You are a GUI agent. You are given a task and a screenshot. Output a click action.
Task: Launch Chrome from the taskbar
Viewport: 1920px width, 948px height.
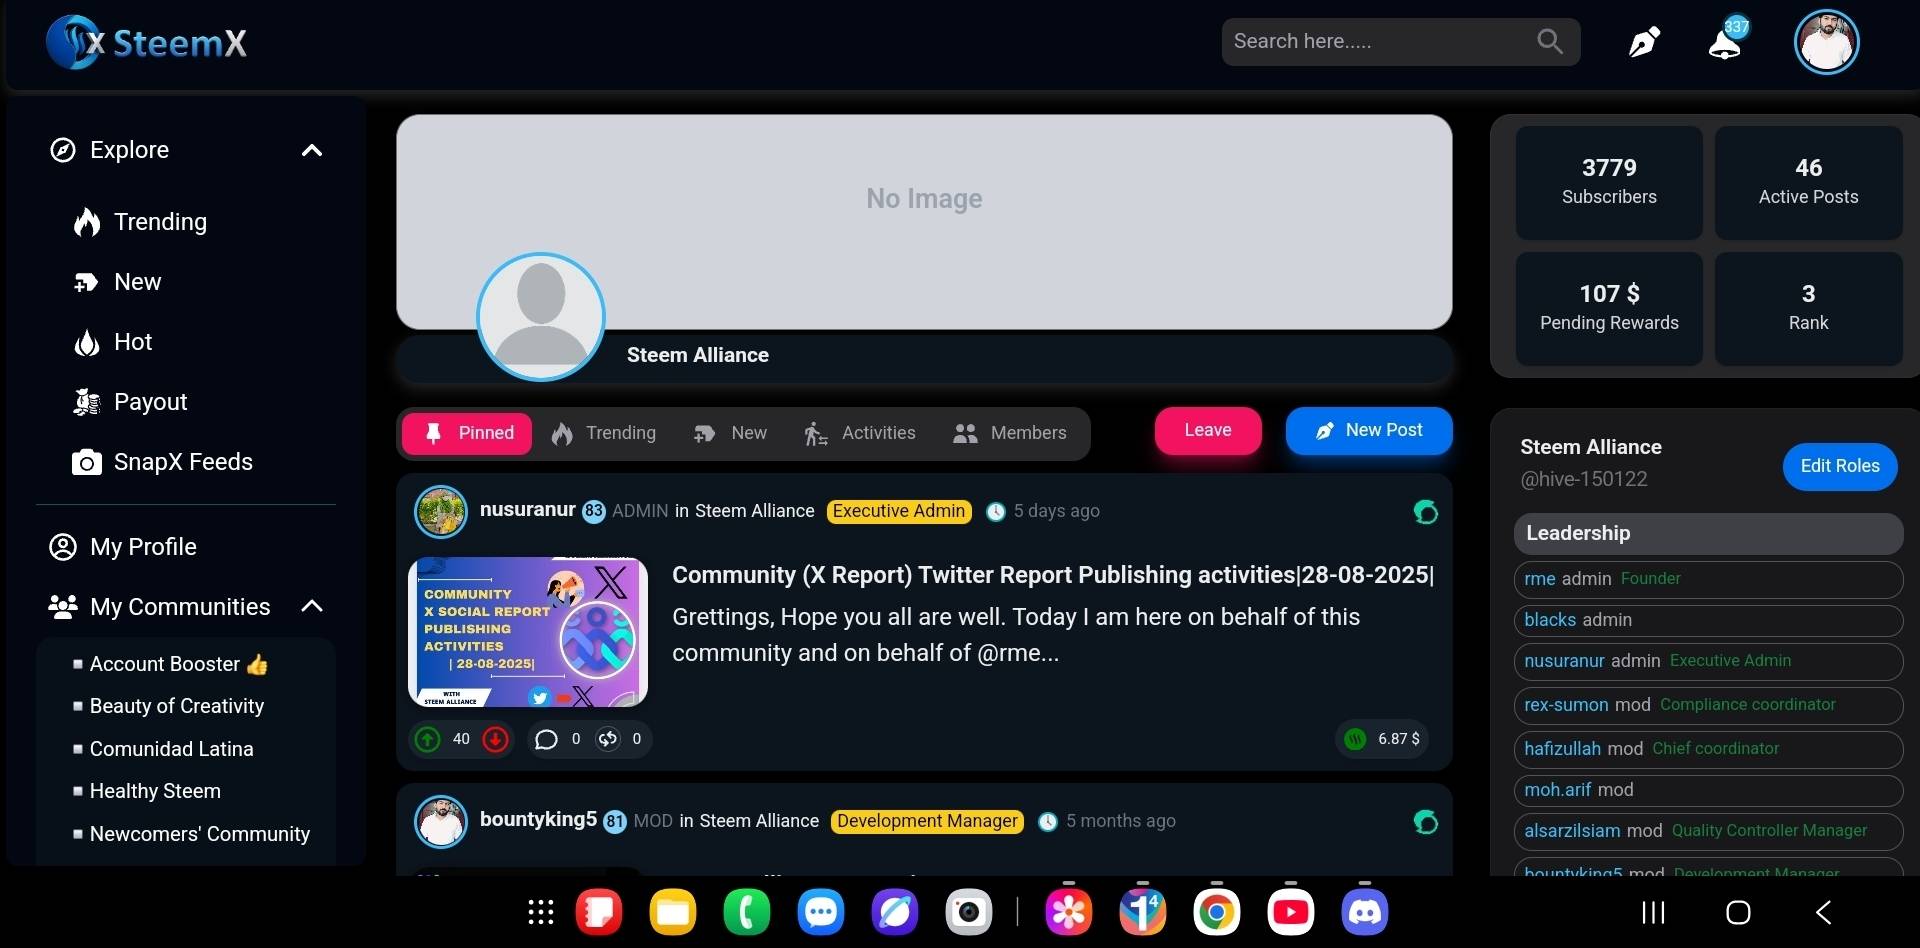(x=1217, y=912)
